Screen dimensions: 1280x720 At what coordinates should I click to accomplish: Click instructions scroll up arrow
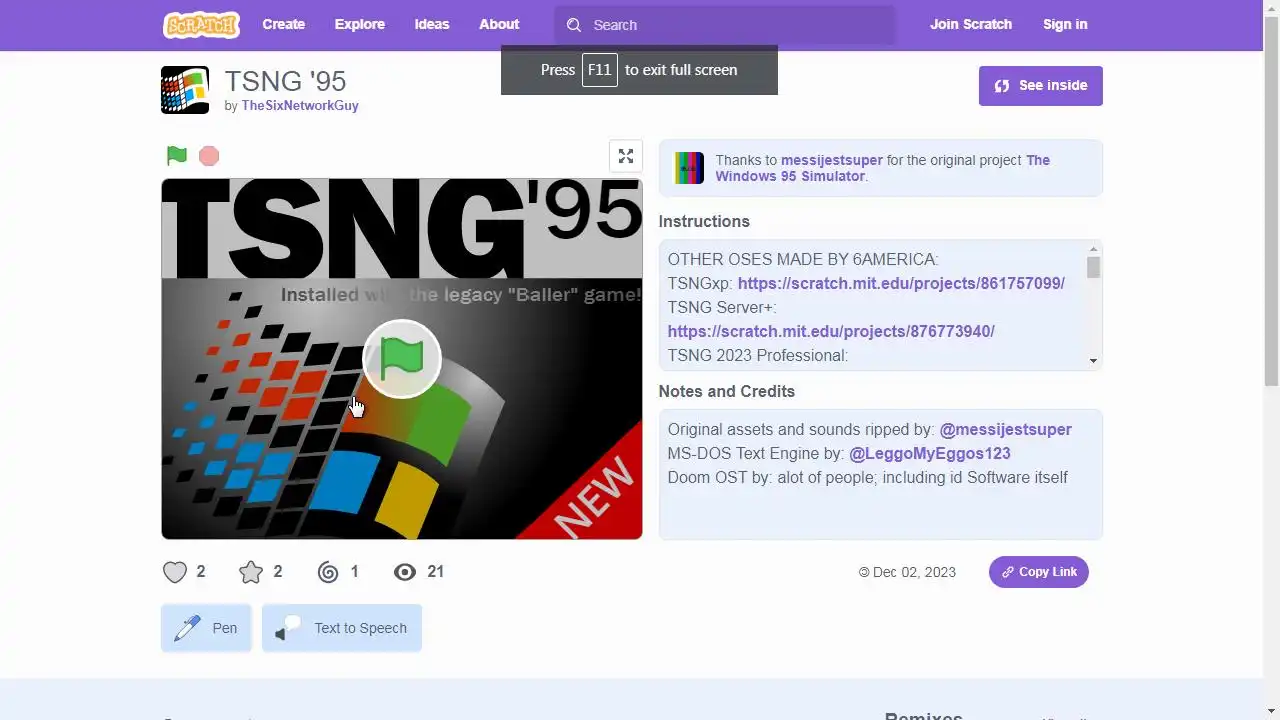coord(1093,249)
